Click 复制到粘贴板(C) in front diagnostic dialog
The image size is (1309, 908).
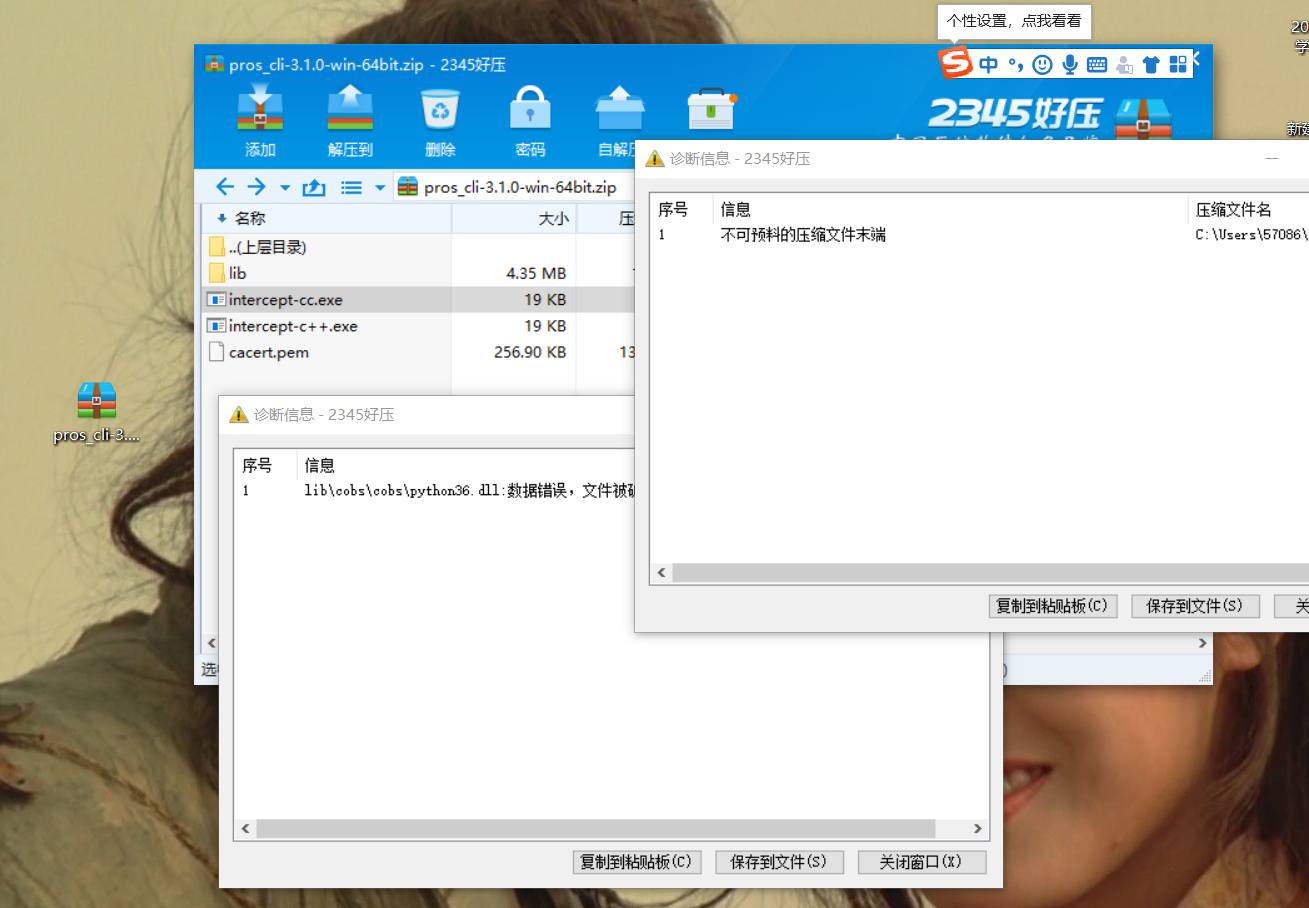pos(1053,606)
